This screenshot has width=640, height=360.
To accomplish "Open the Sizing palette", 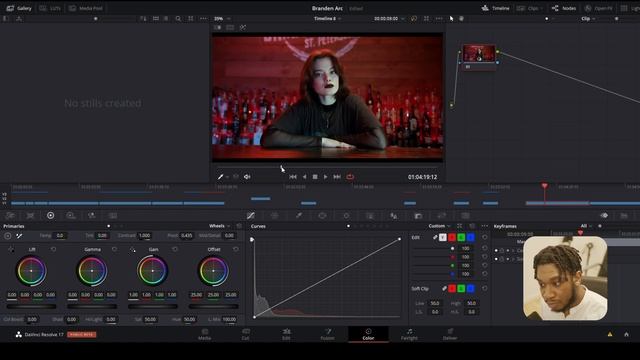I will [442, 216].
